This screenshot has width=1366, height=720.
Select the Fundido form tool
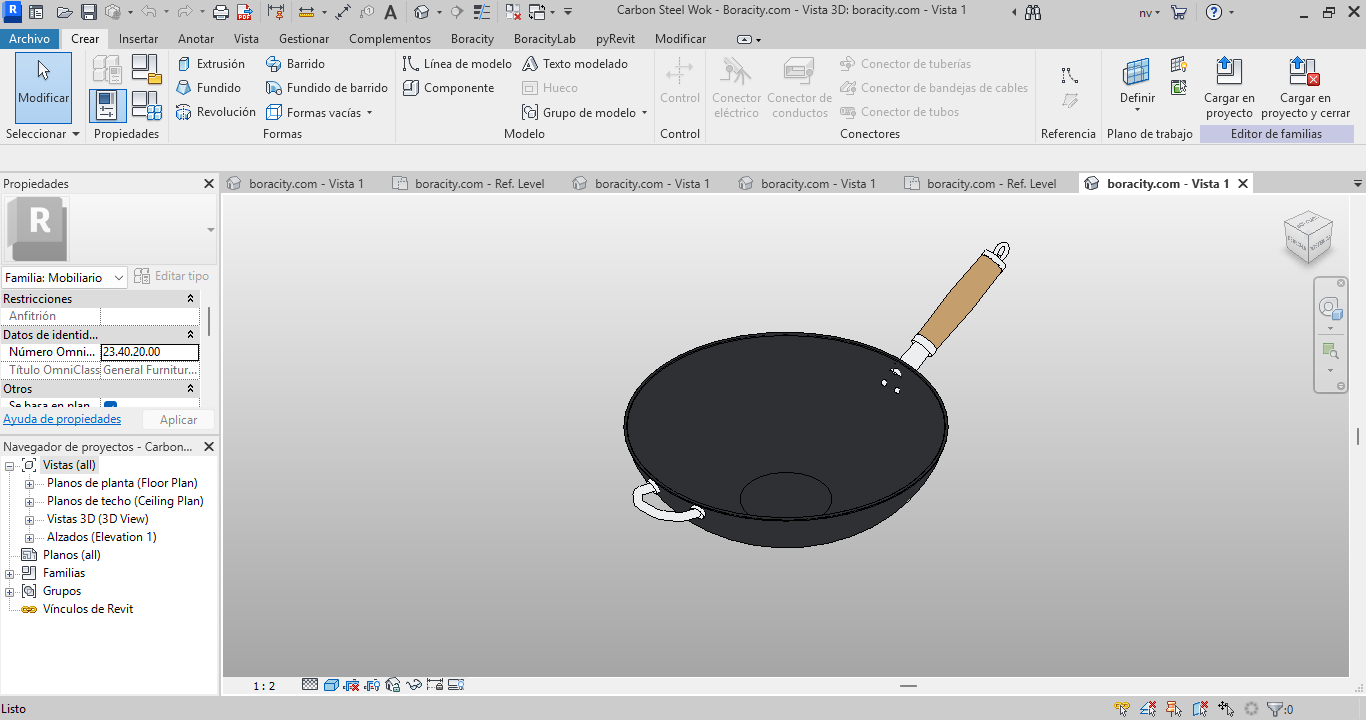coord(208,88)
